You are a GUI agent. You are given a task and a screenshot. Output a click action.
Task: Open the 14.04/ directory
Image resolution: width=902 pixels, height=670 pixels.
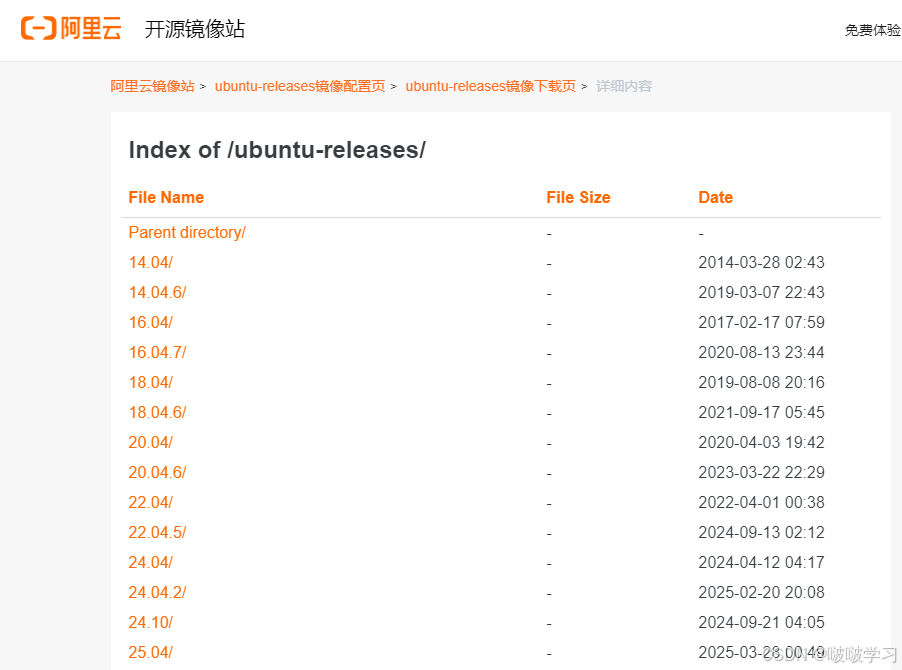(150, 262)
